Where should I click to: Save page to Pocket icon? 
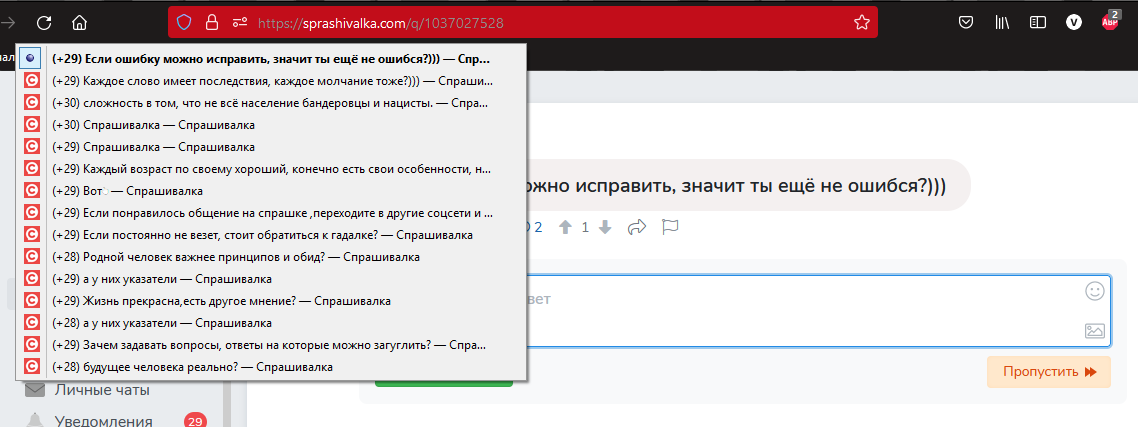[x=966, y=23]
